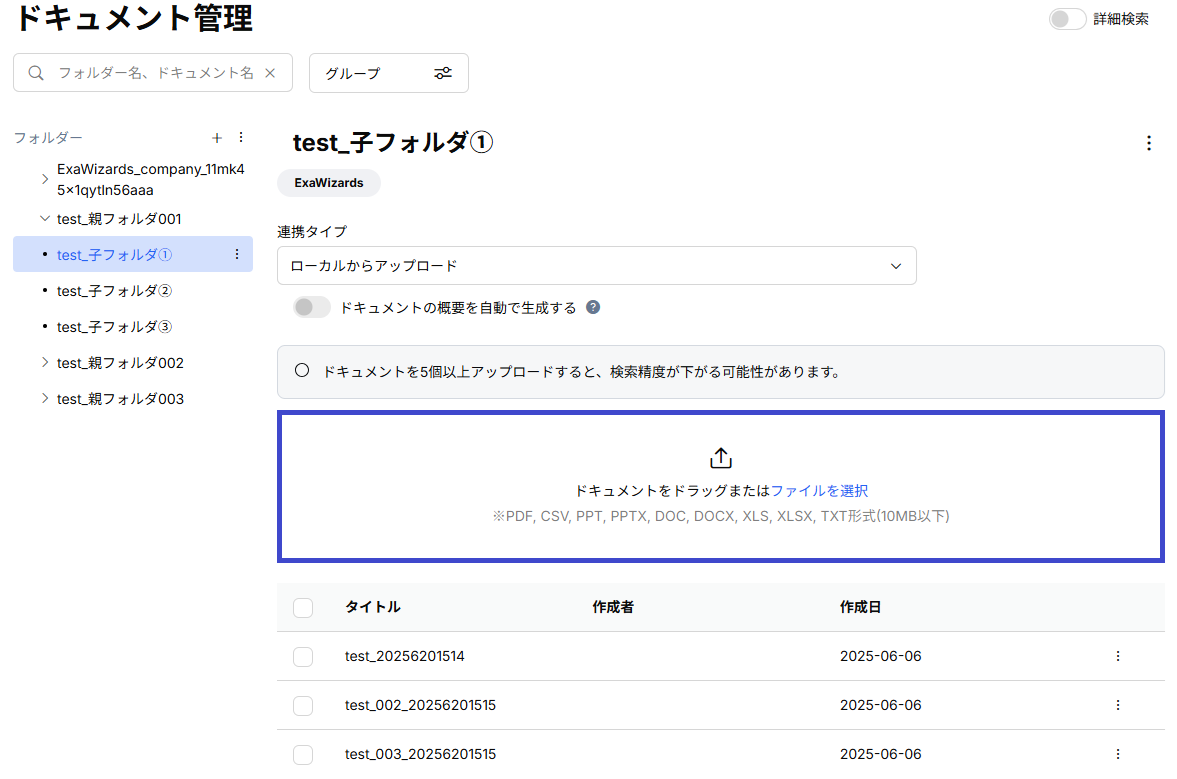
Task: Open the row menu for test_002_20256201515
Action: (x=1118, y=705)
